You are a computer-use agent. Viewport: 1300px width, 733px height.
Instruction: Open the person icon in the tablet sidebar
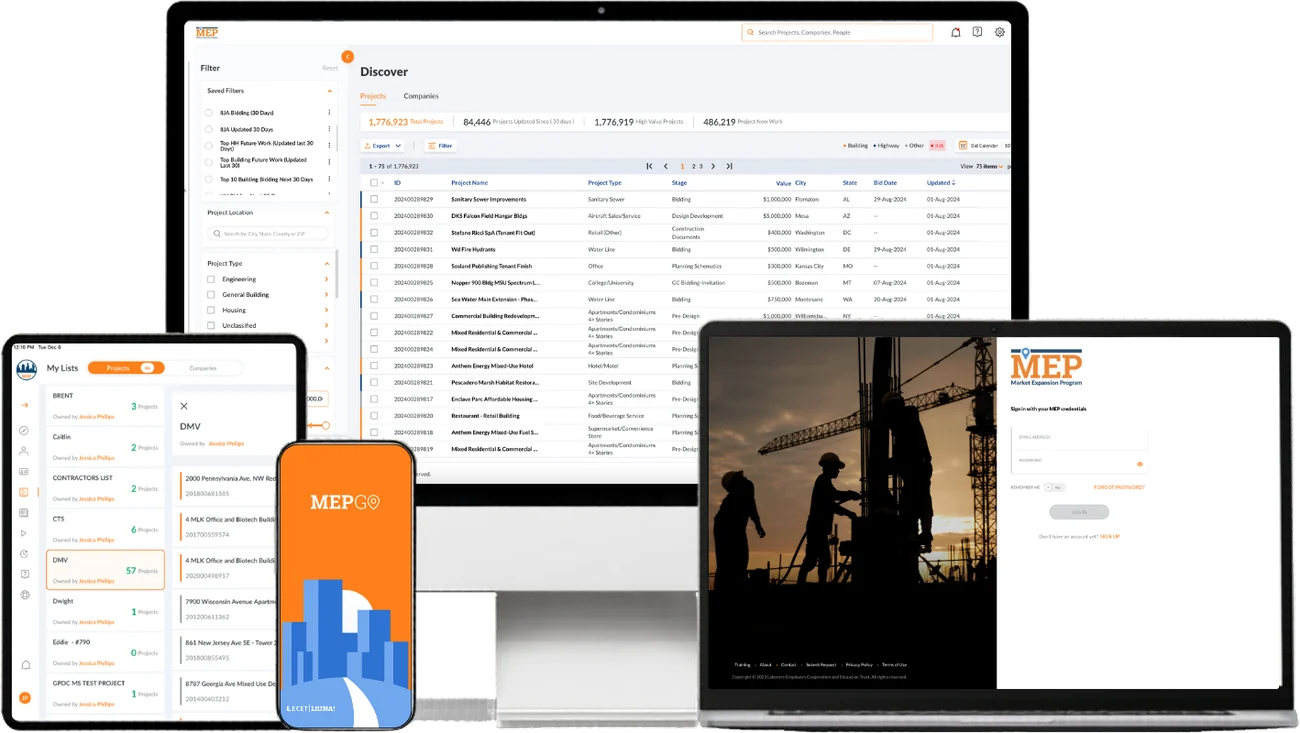[24, 451]
